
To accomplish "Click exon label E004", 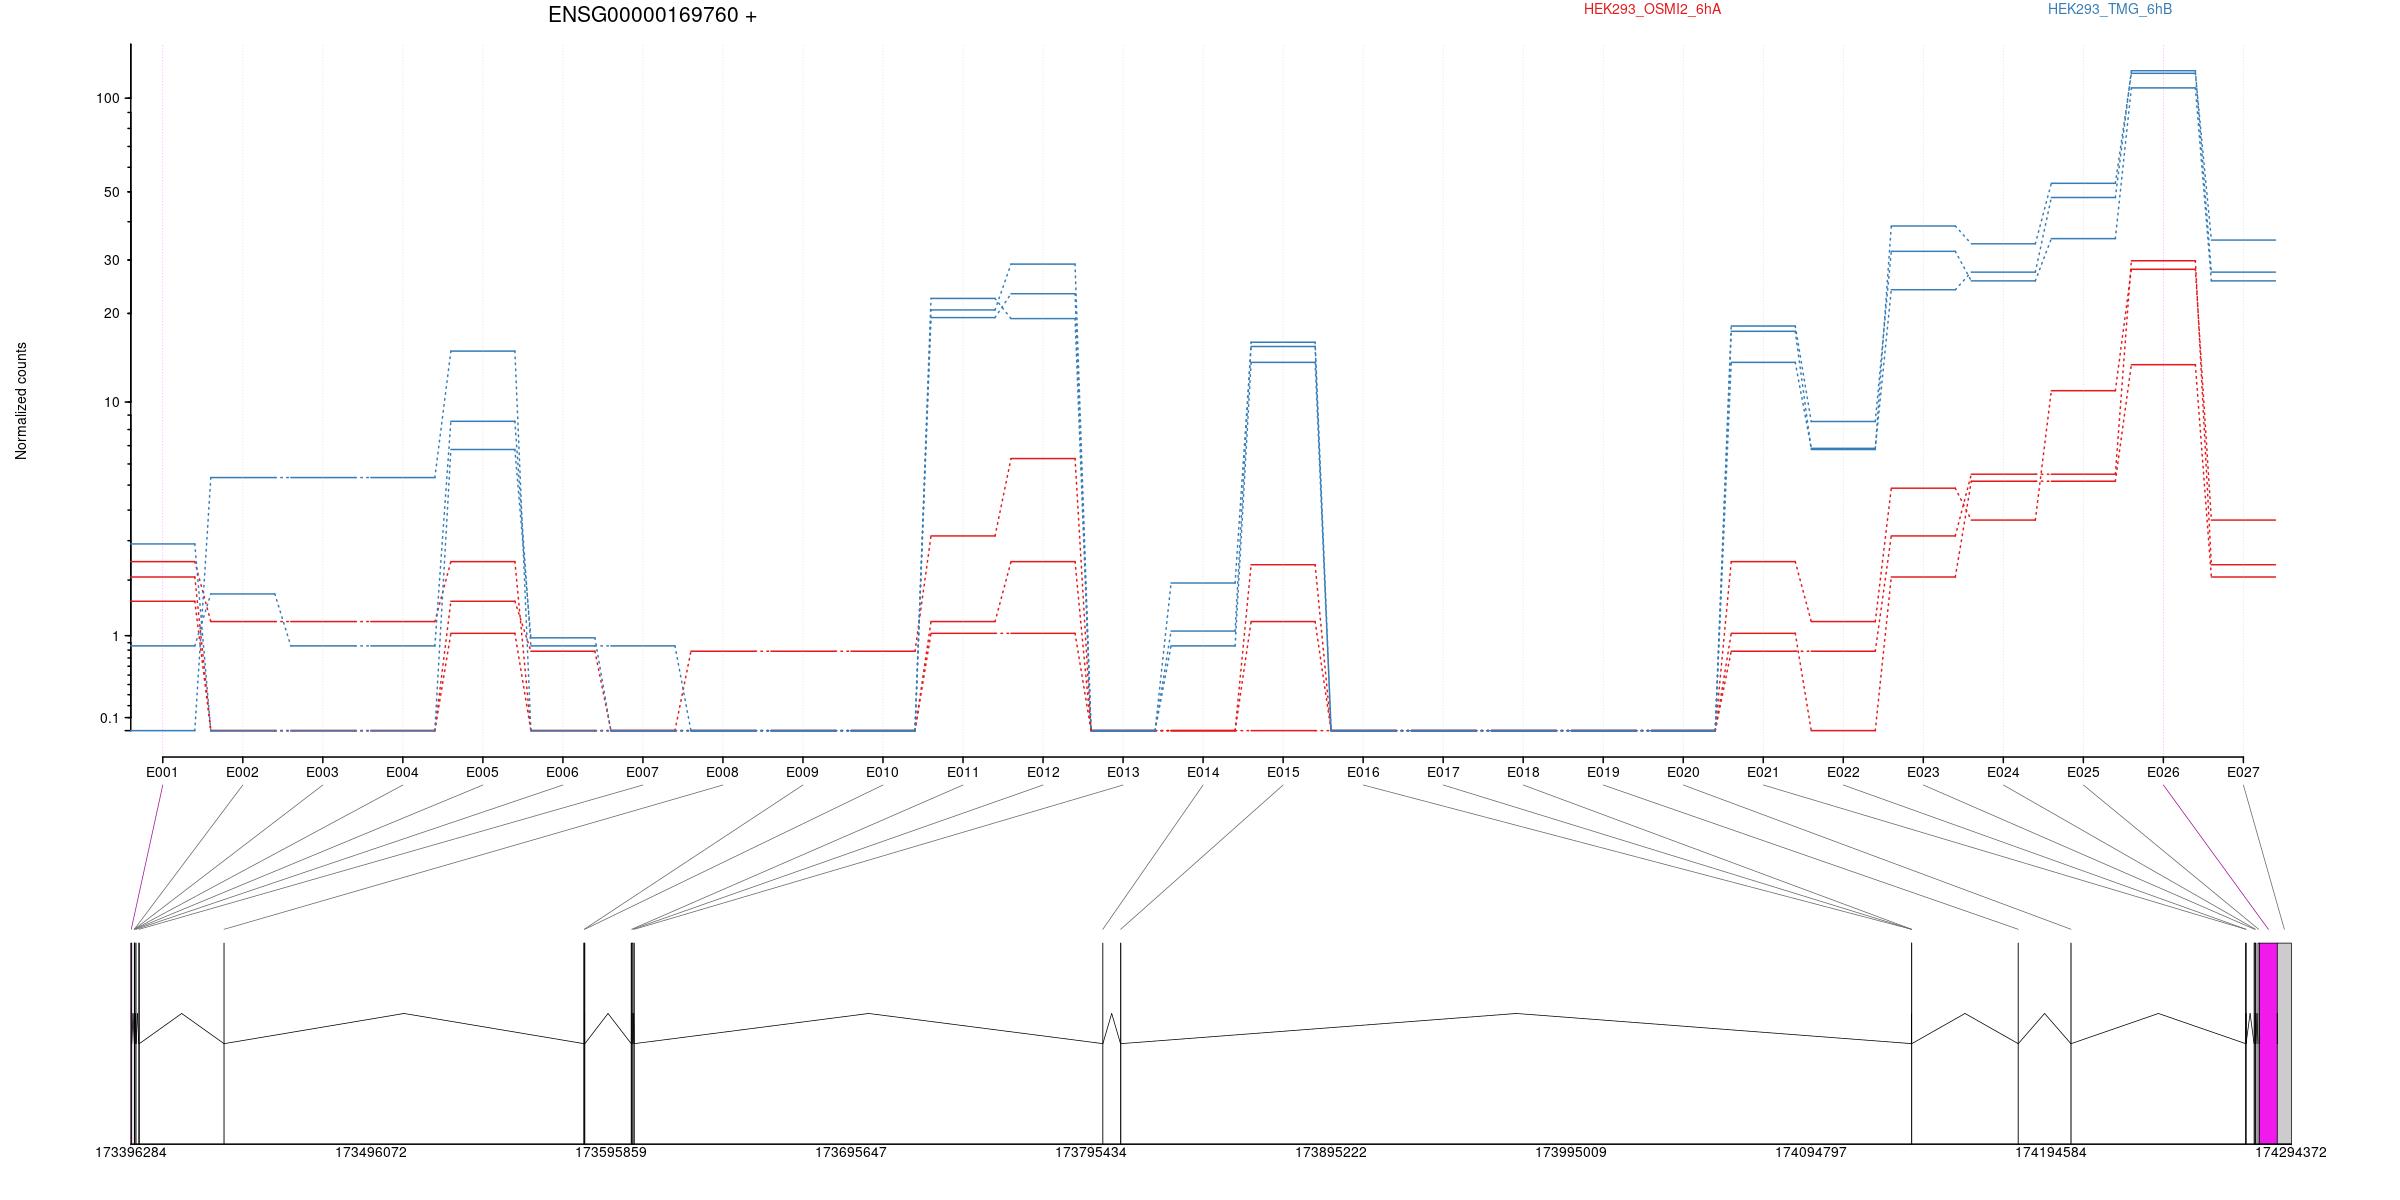I will pyautogui.click(x=402, y=772).
